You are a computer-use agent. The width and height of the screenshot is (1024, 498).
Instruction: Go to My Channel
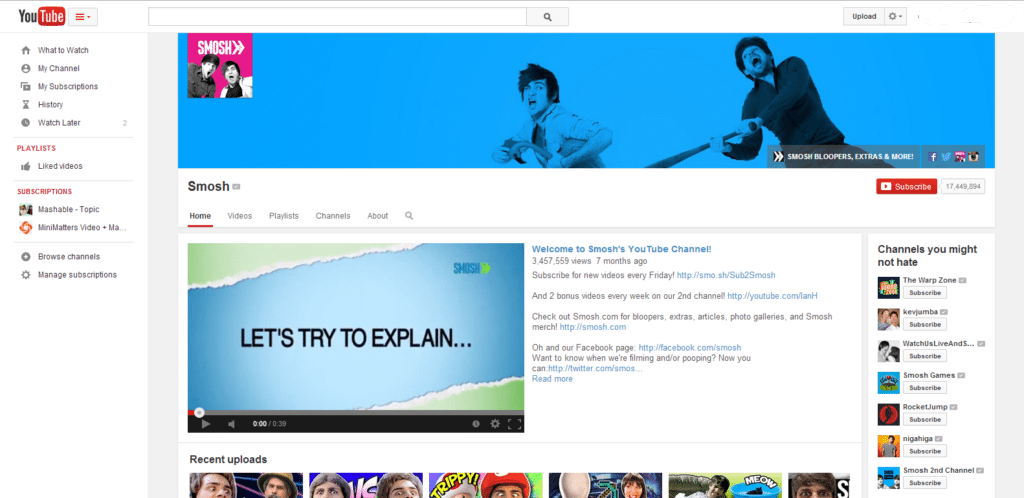coord(58,69)
